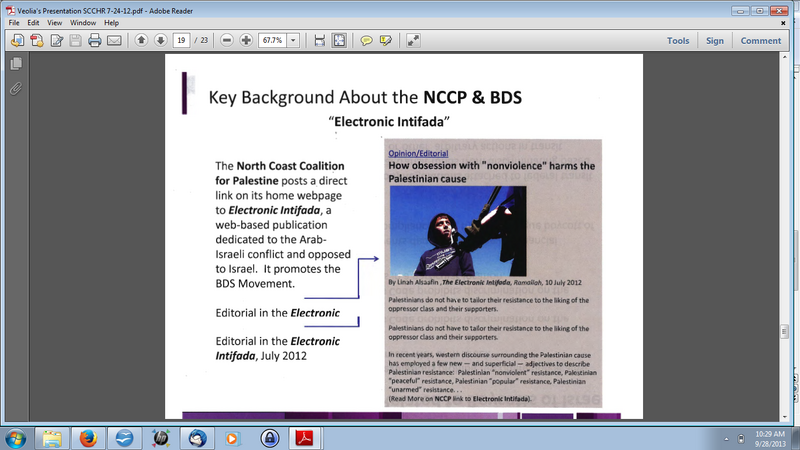
Task: Open File Explorer from the taskbar
Action: (x=52, y=438)
